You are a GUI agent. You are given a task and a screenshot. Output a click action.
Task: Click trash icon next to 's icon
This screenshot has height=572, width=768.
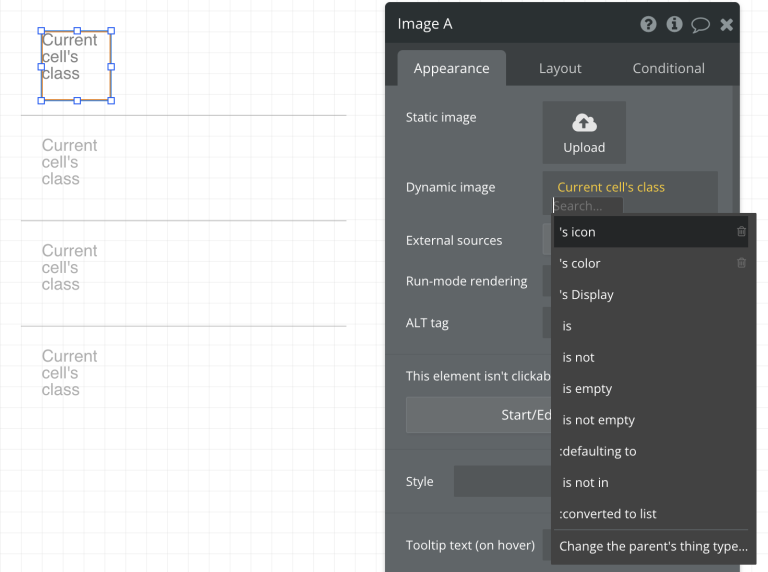pos(741,232)
